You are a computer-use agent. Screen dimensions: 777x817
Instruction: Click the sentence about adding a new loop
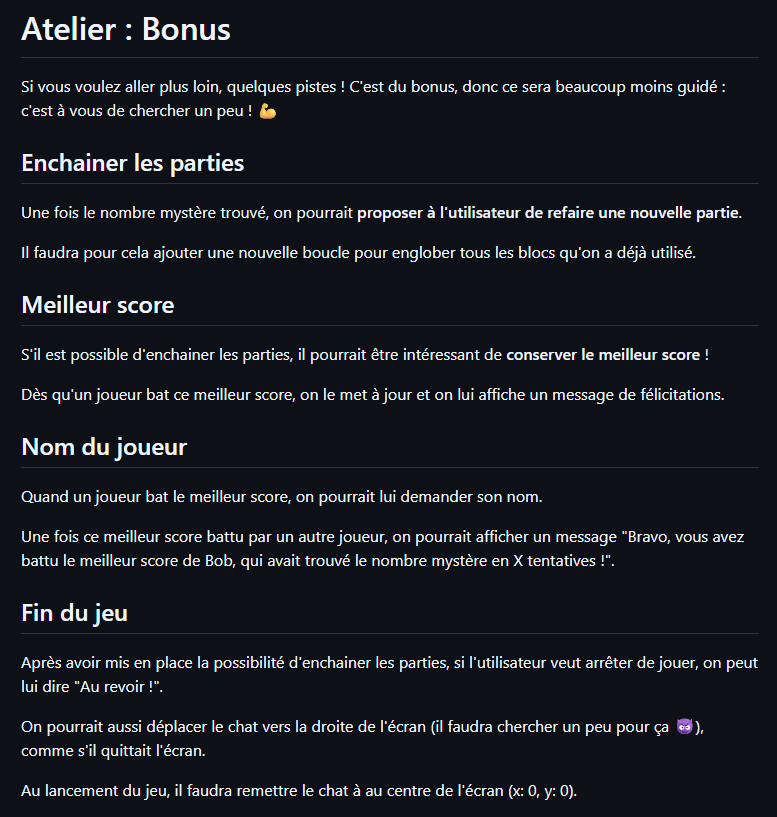point(357,252)
